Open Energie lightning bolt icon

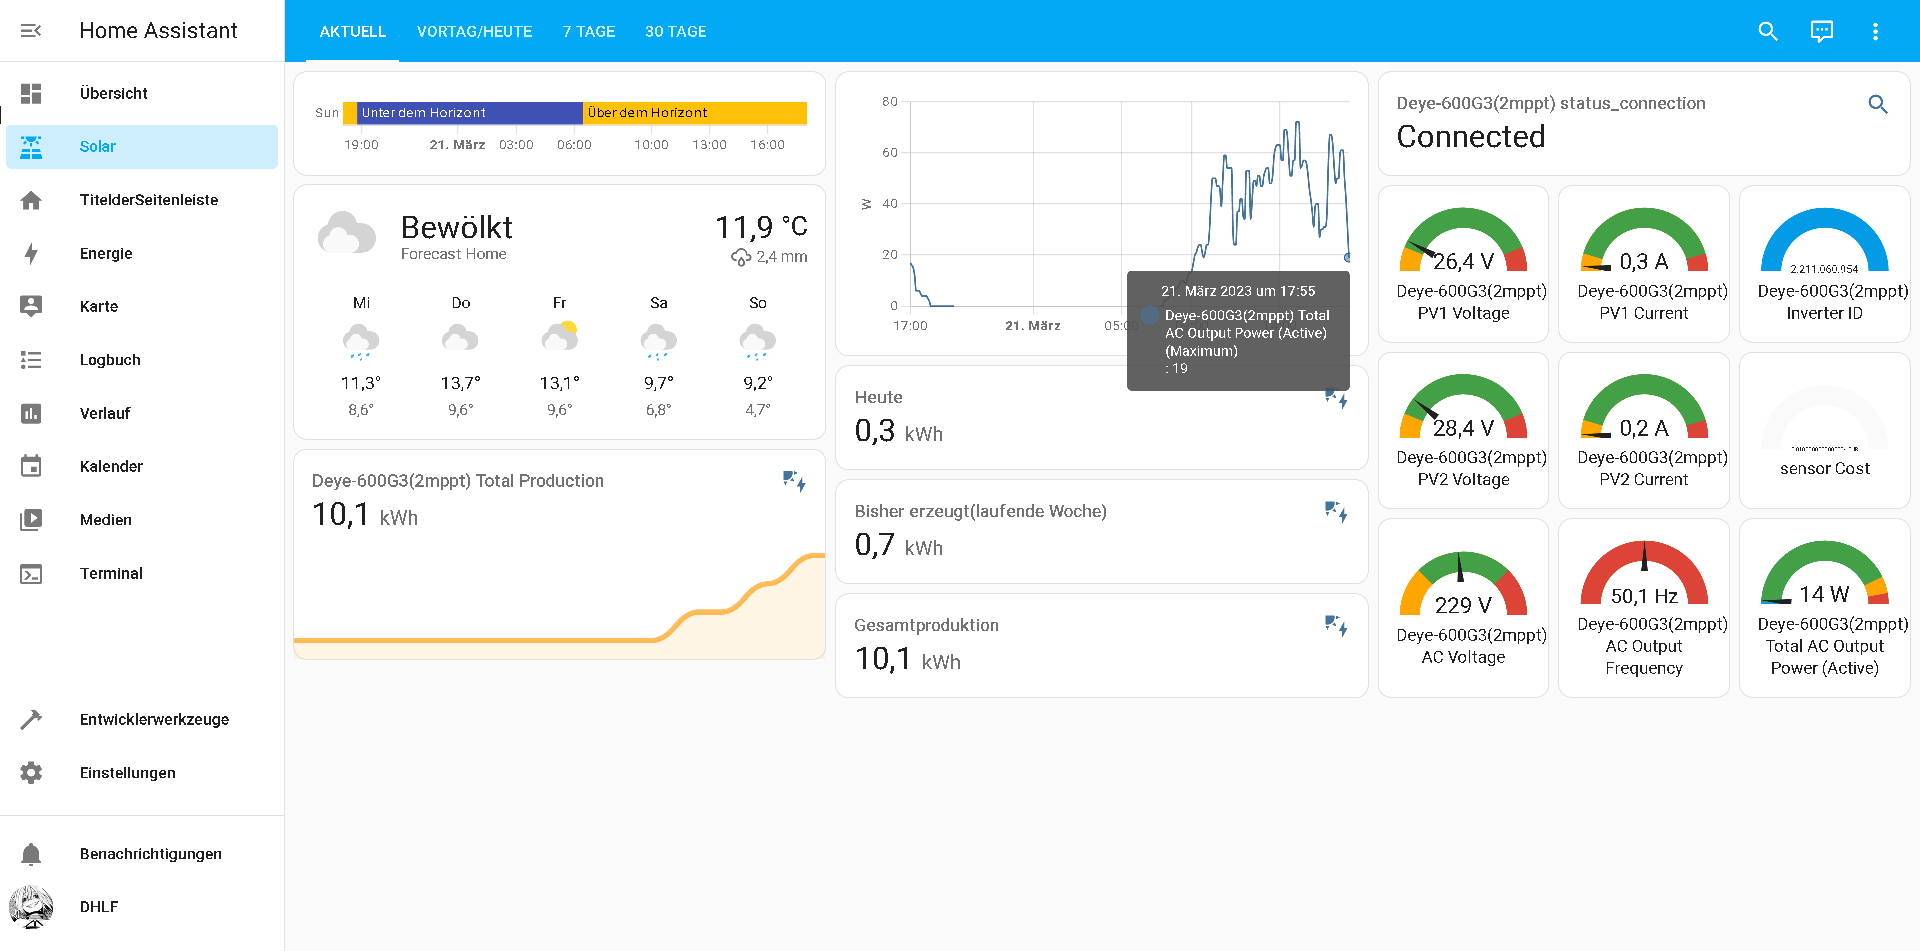[31, 254]
